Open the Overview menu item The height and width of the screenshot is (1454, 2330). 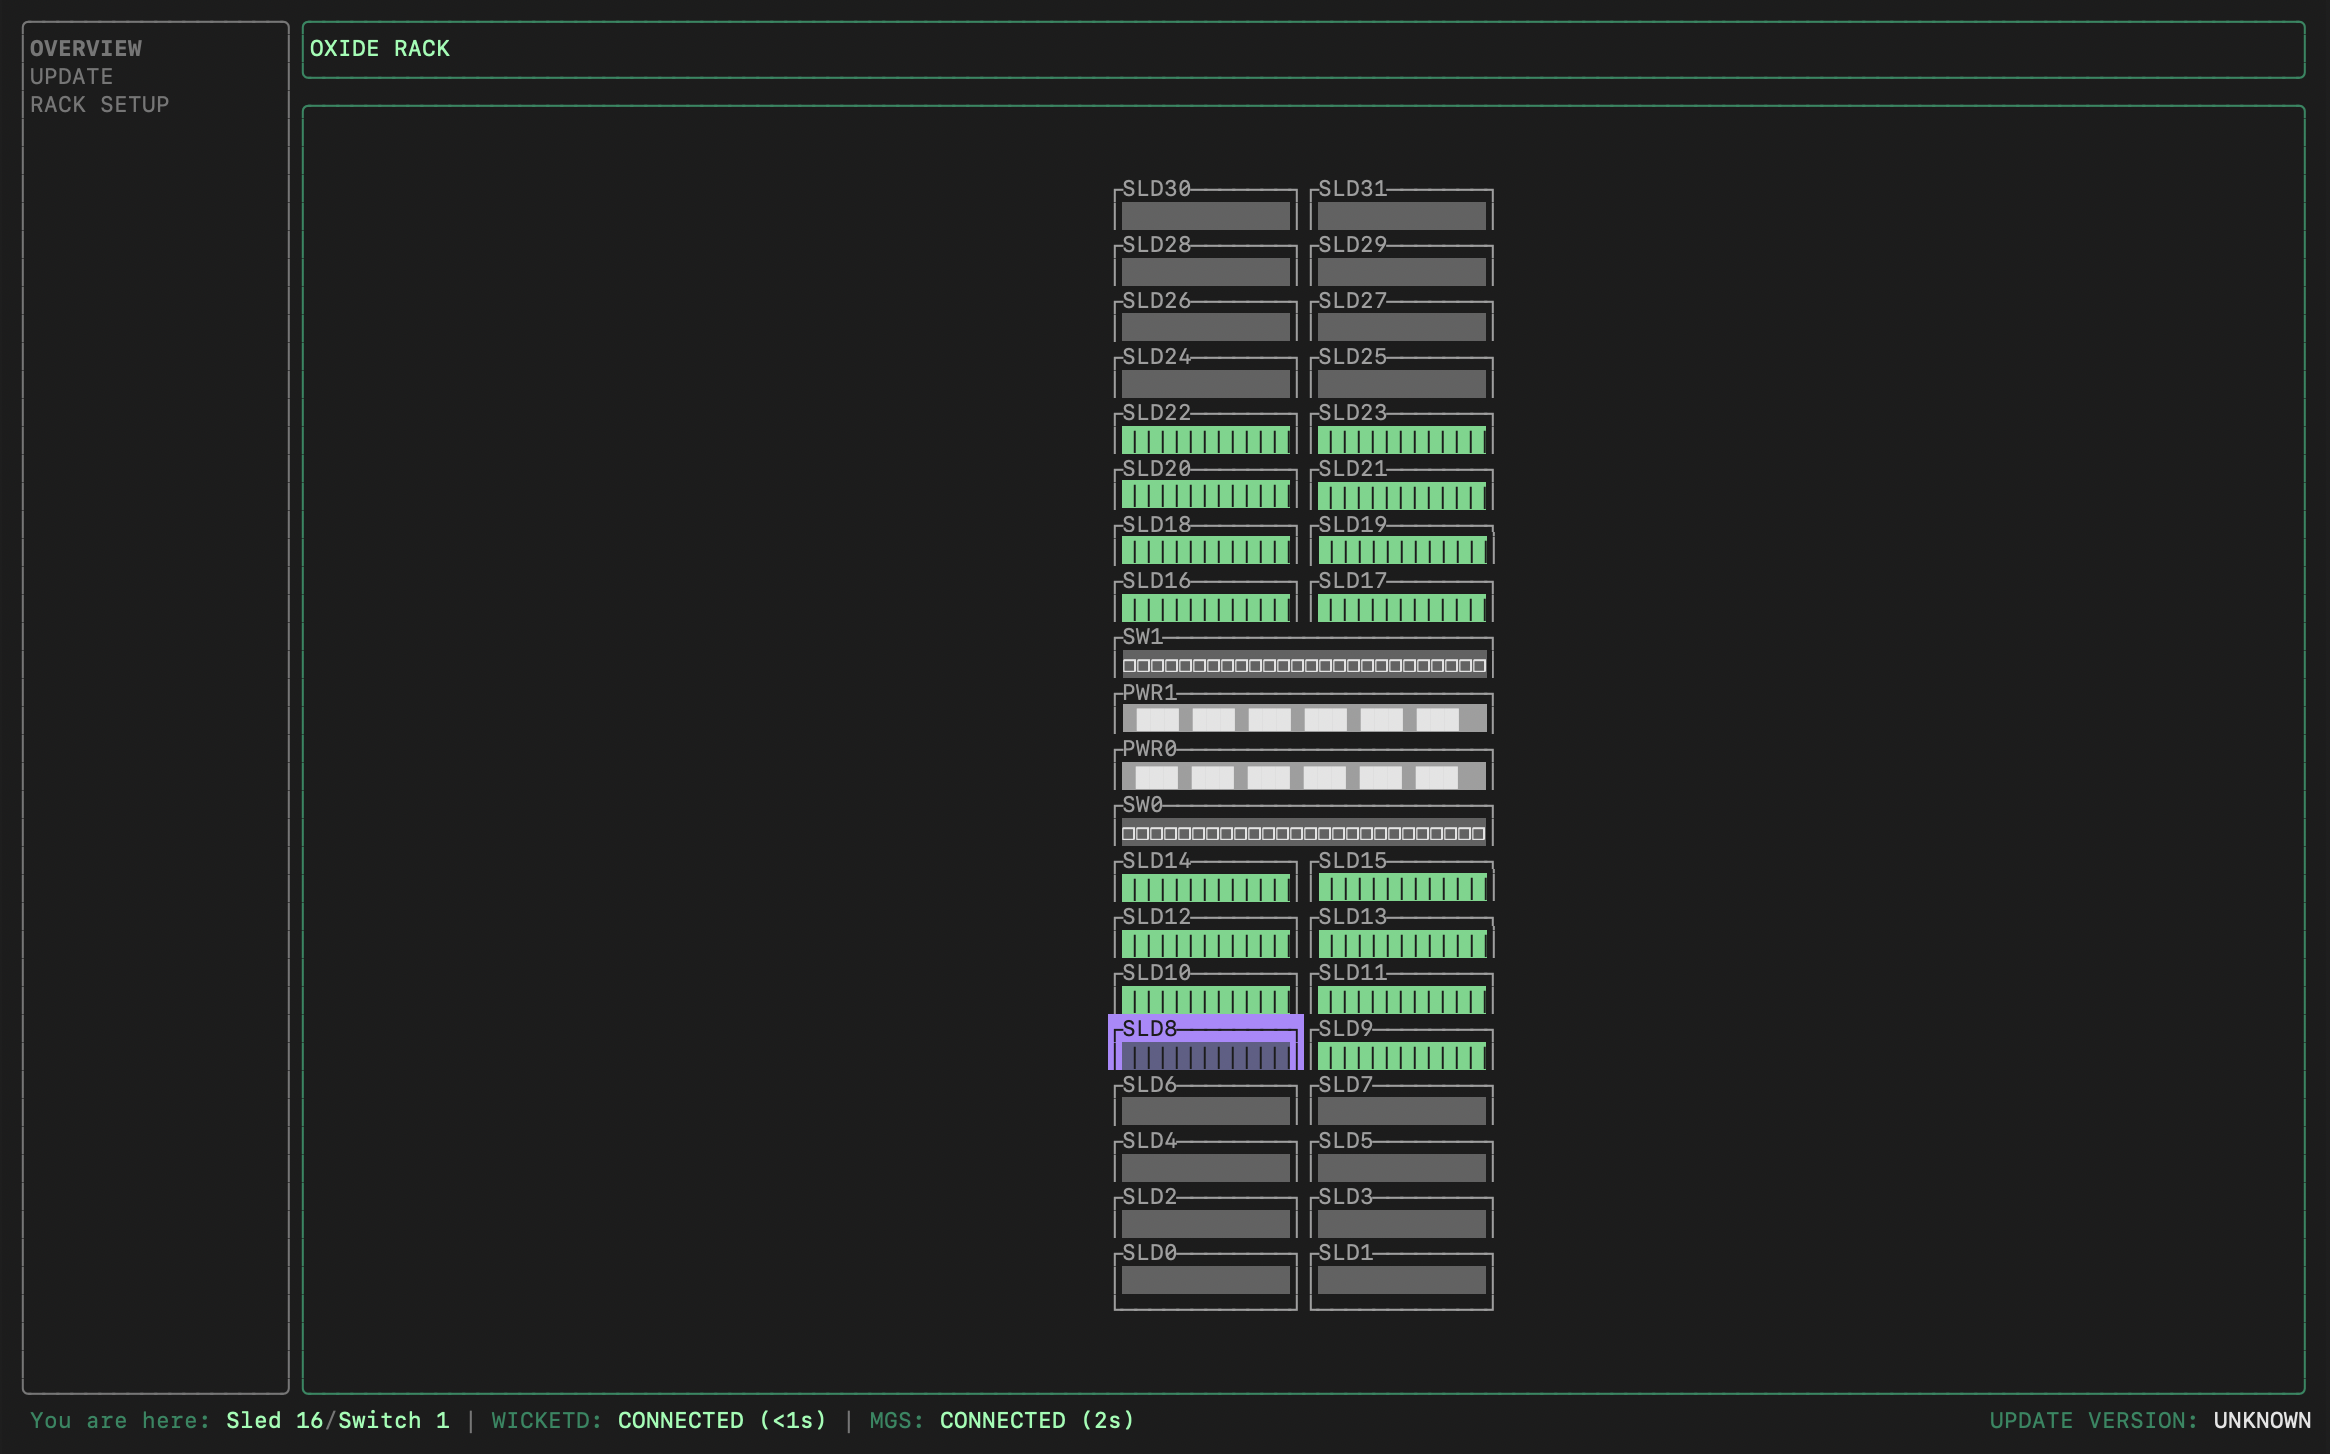[86, 48]
